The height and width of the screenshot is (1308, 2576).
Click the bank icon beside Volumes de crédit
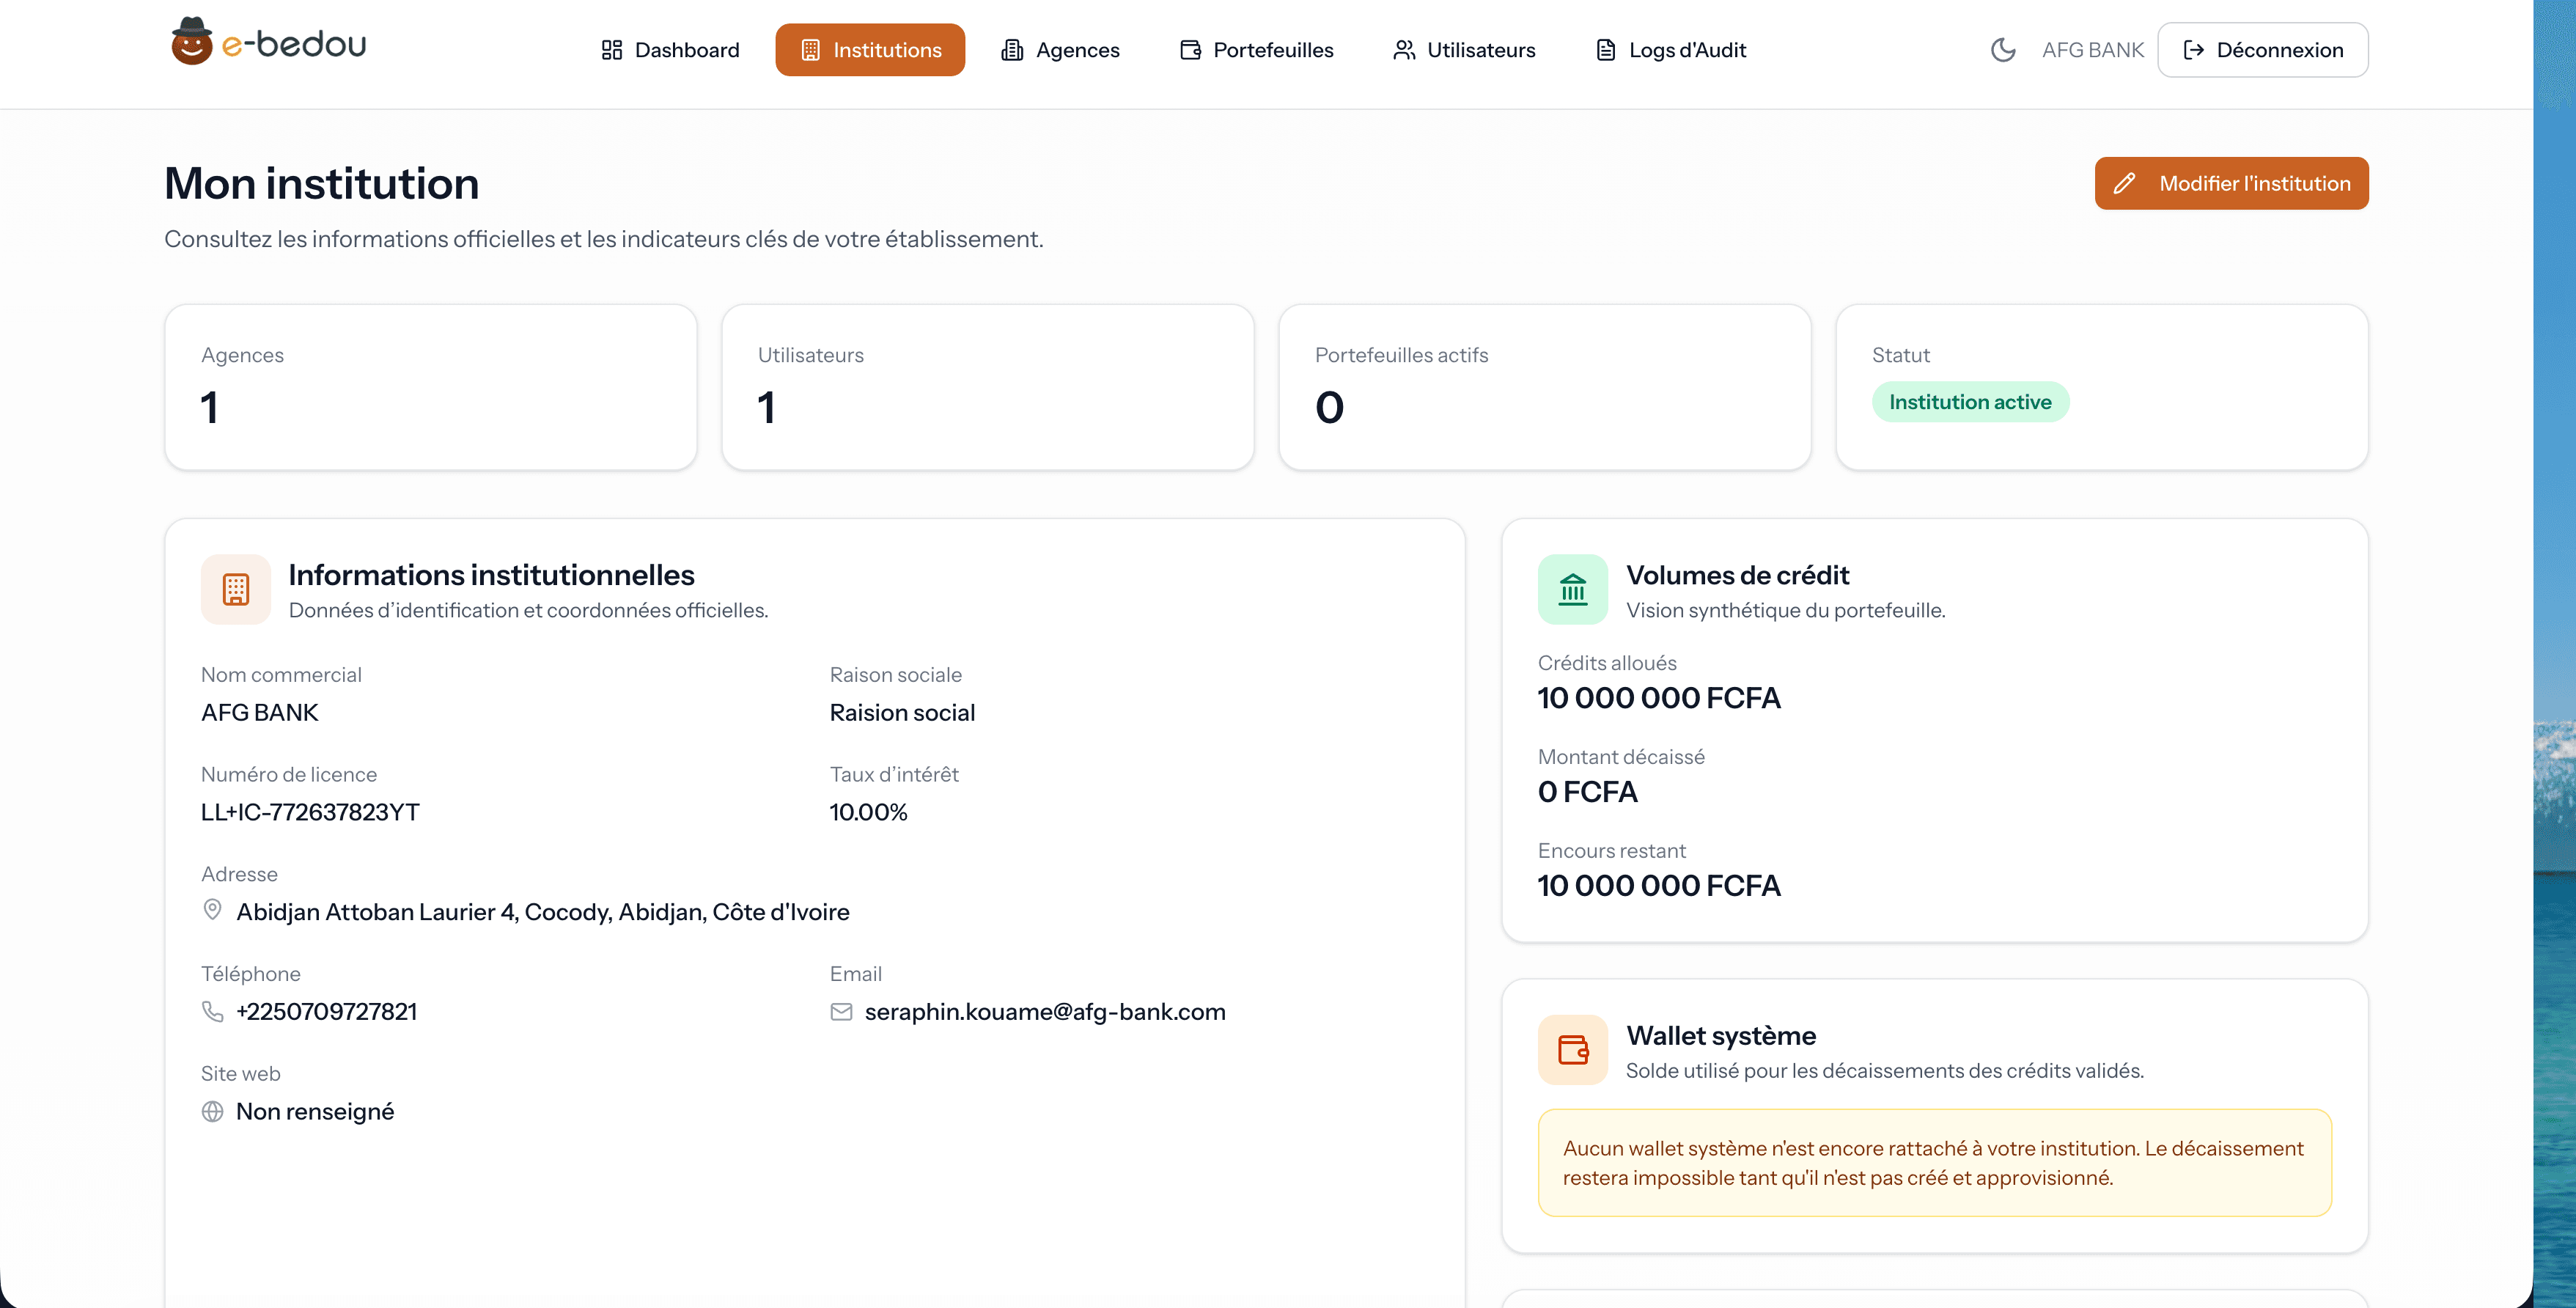click(x=1573, y=590)
